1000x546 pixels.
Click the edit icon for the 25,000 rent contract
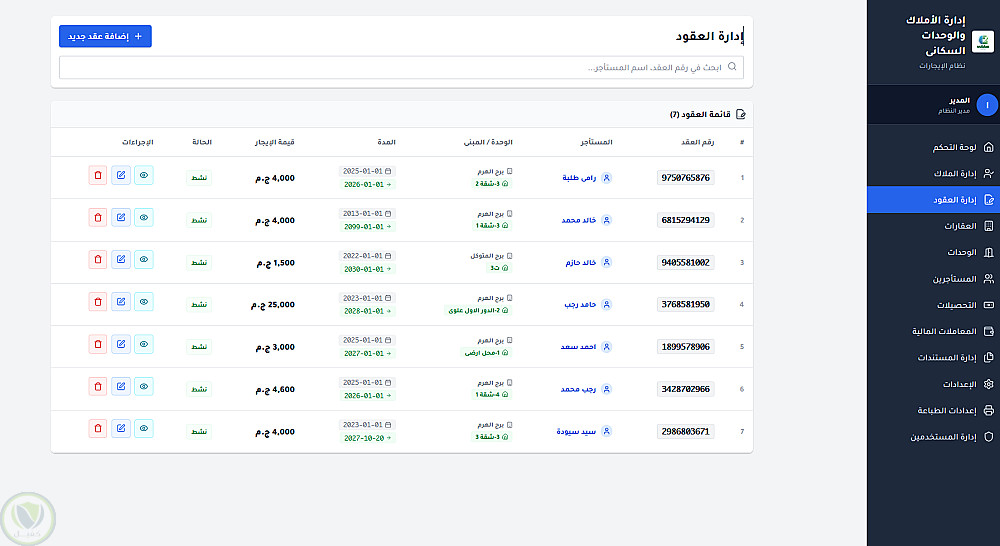point(121,302)
